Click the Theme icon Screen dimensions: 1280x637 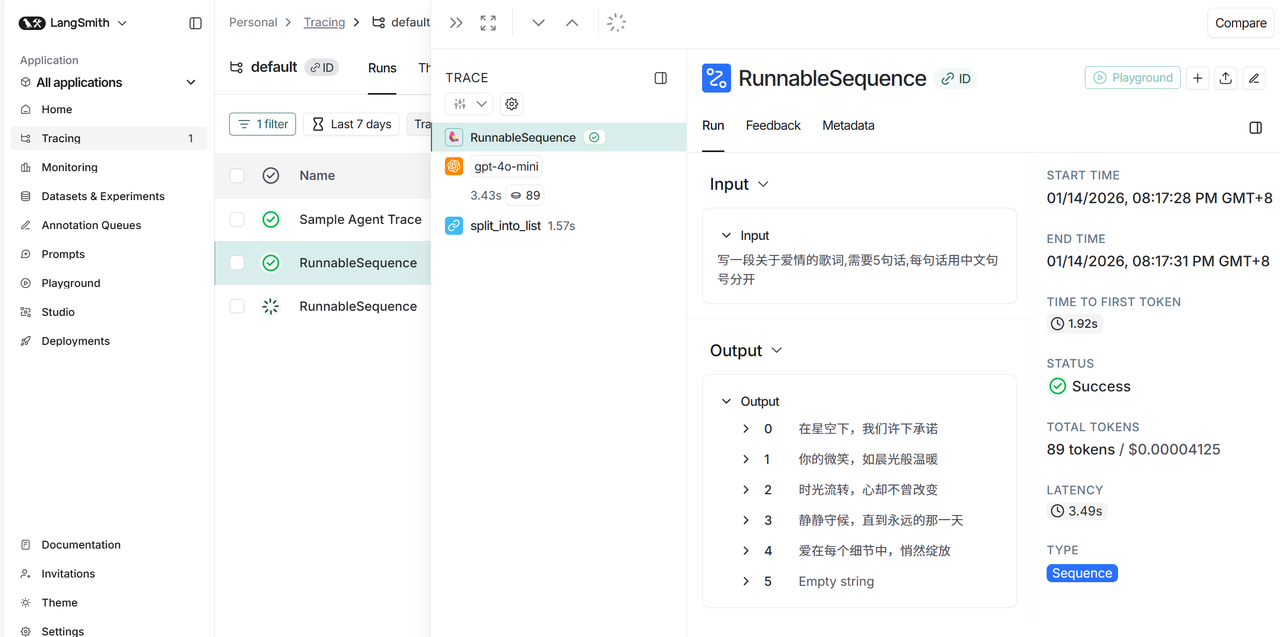coord(26,603)
